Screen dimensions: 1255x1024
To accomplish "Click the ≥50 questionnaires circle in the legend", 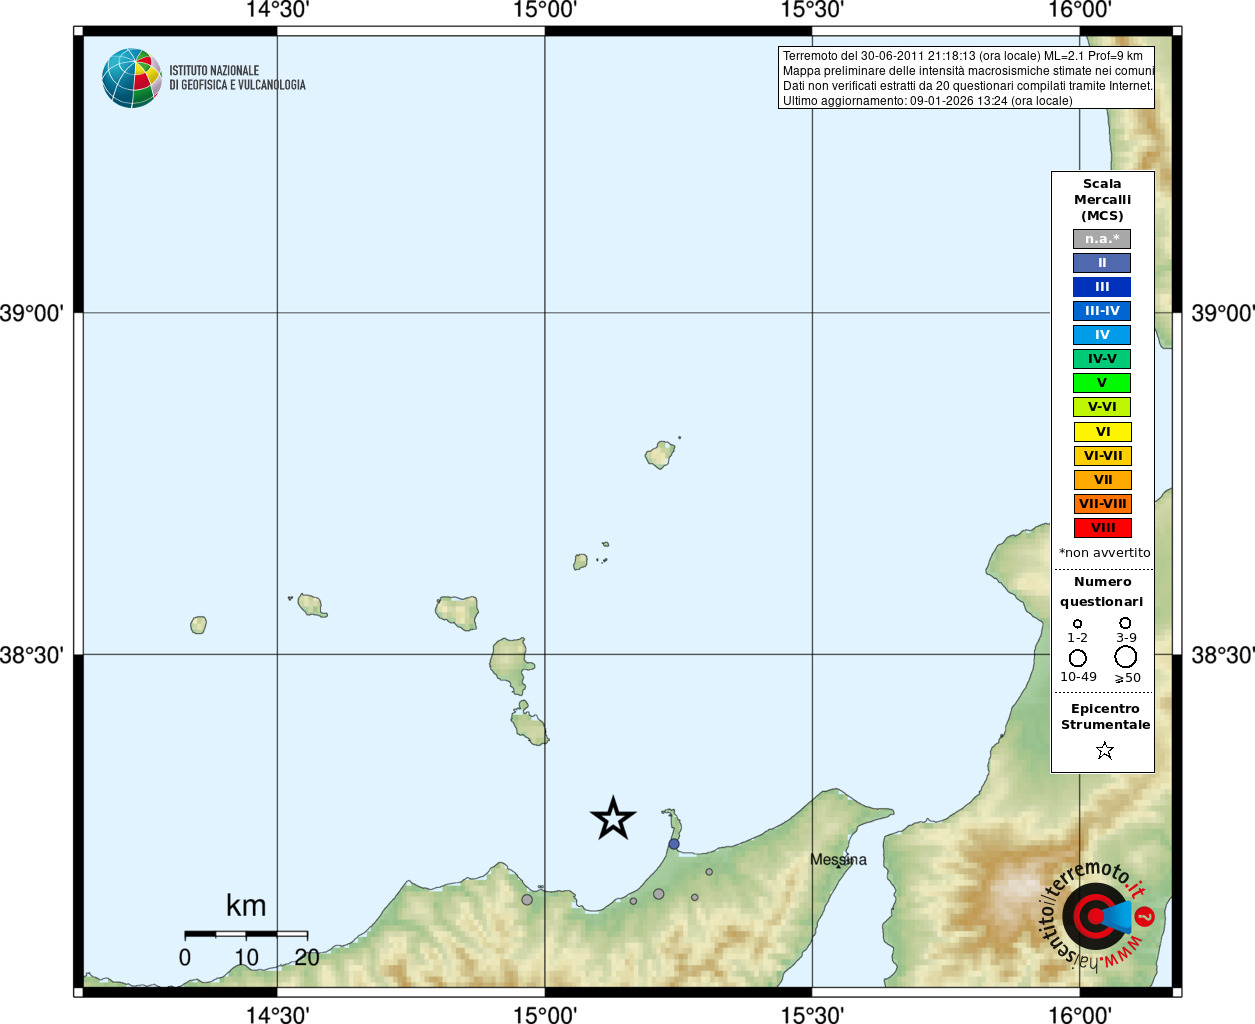I will click(x=1126, y=657).
